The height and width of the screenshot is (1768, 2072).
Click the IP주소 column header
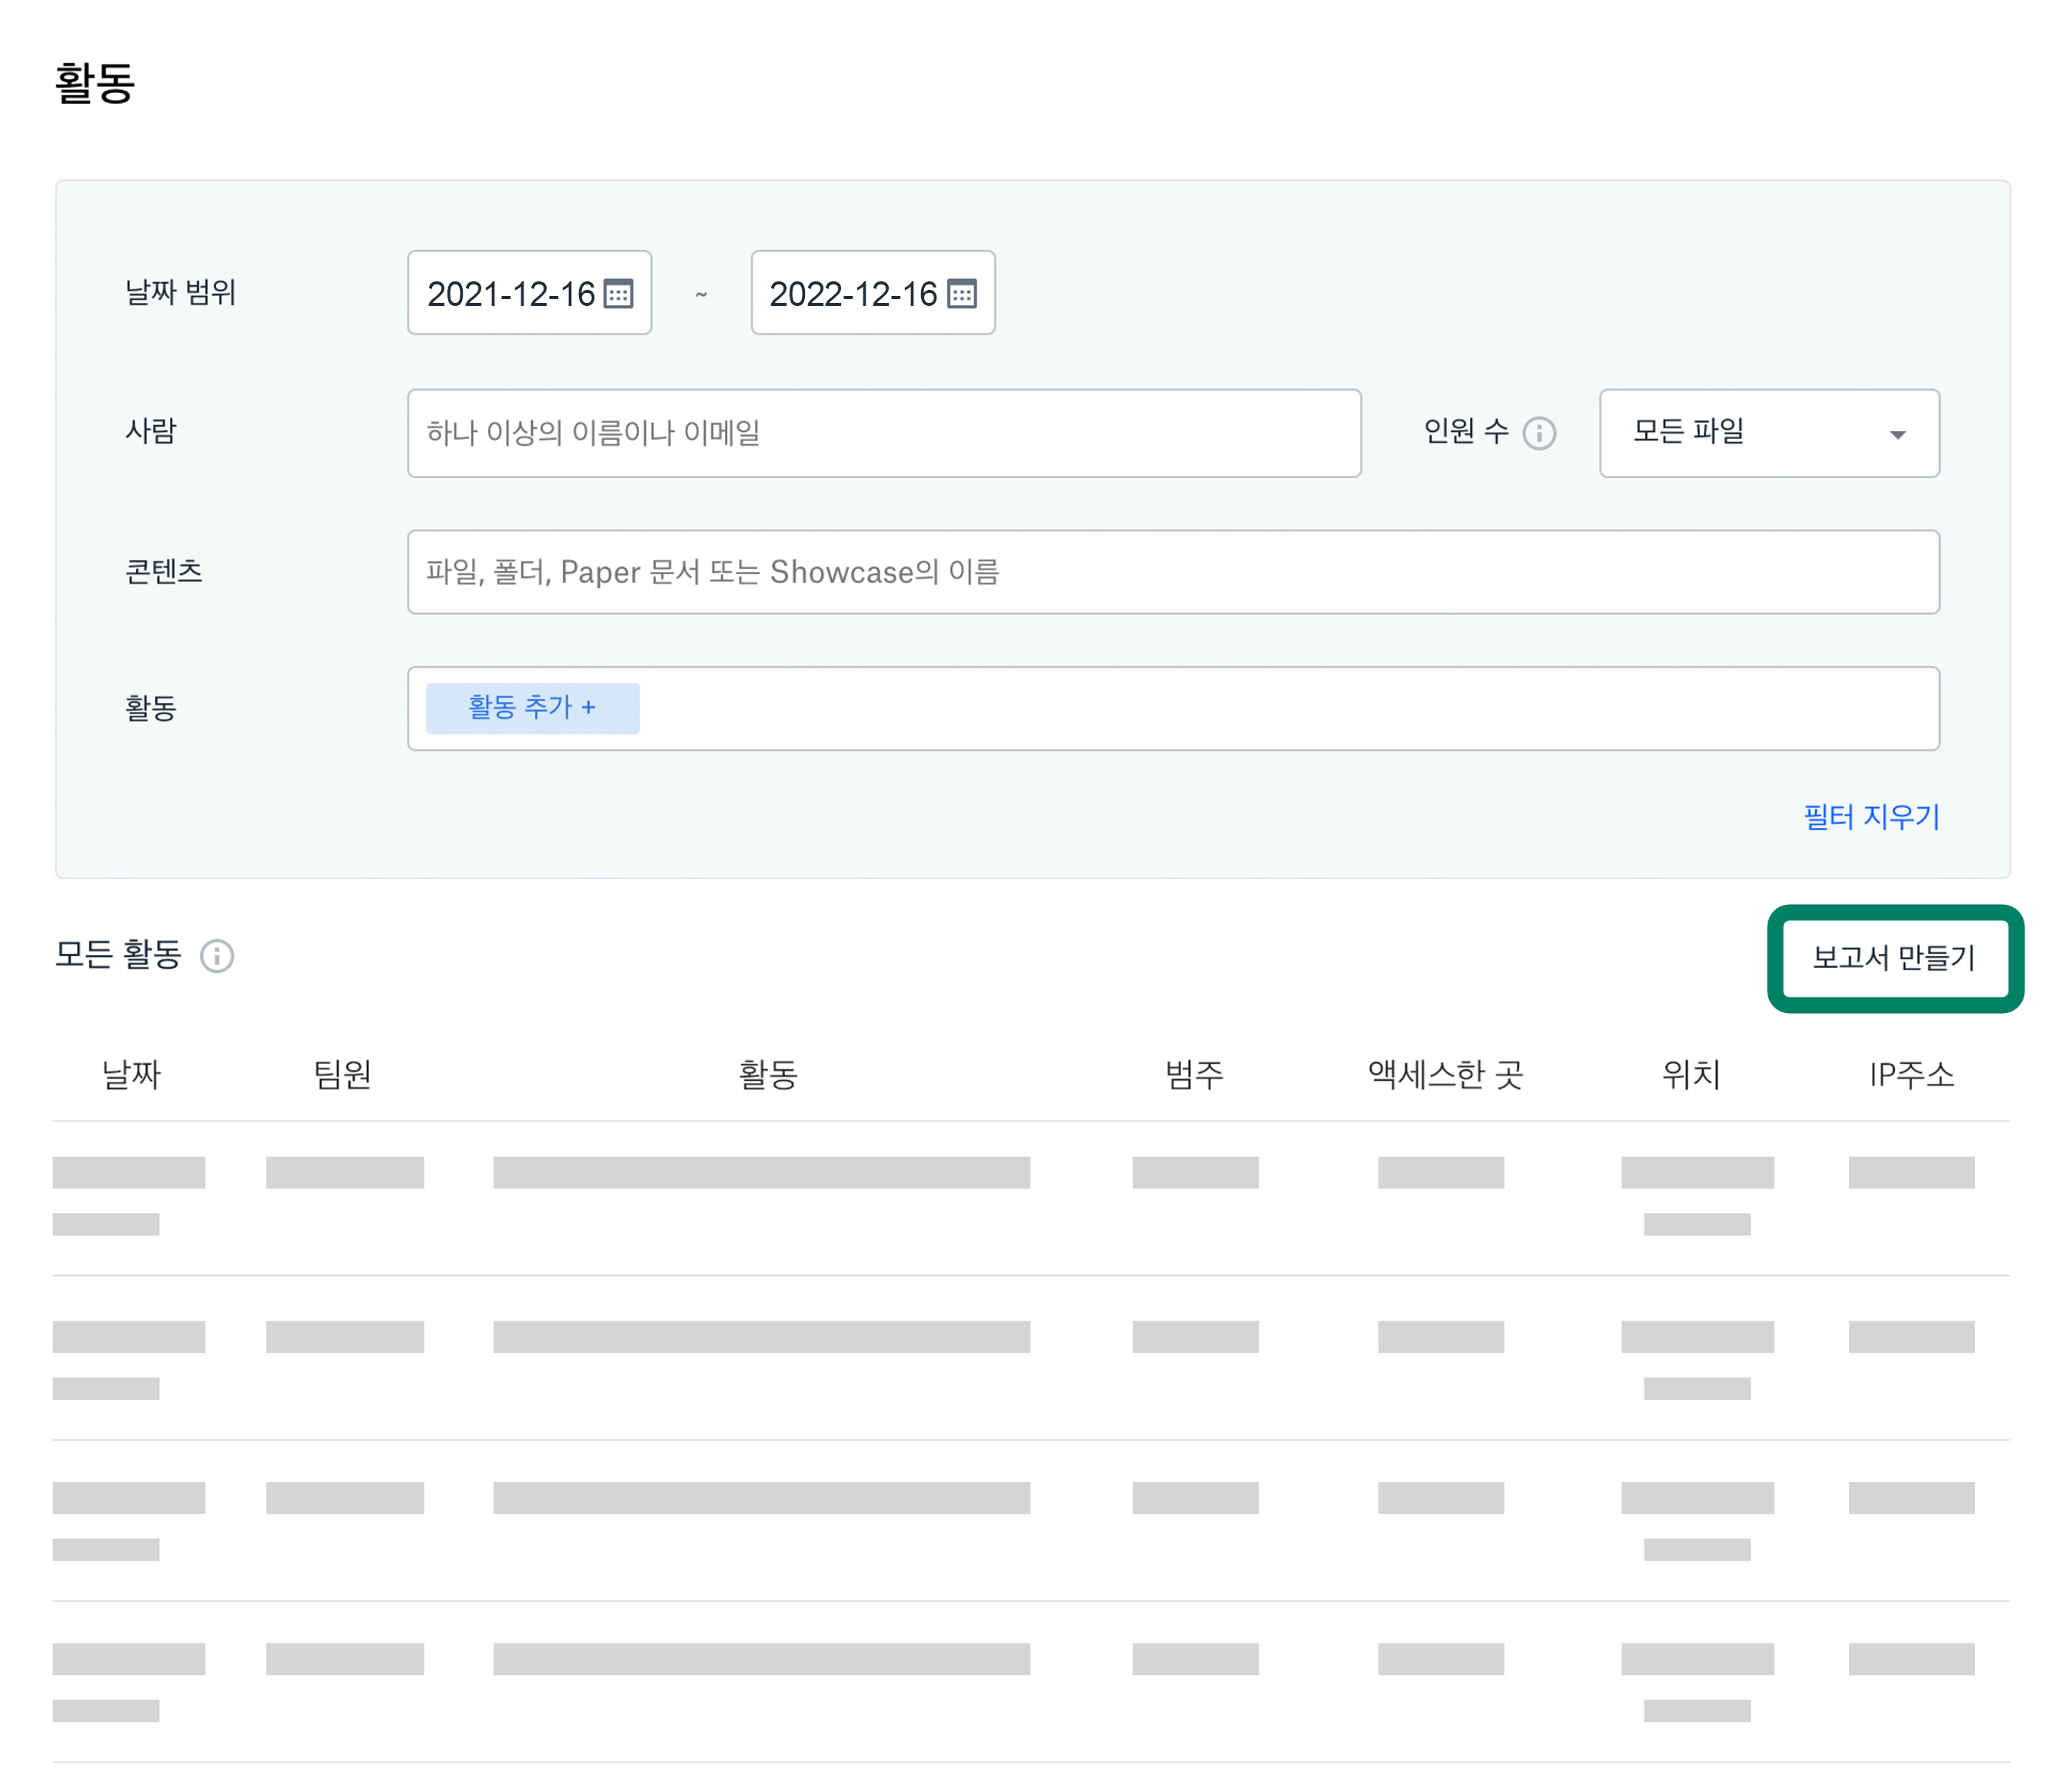tap(1911, 1074)
